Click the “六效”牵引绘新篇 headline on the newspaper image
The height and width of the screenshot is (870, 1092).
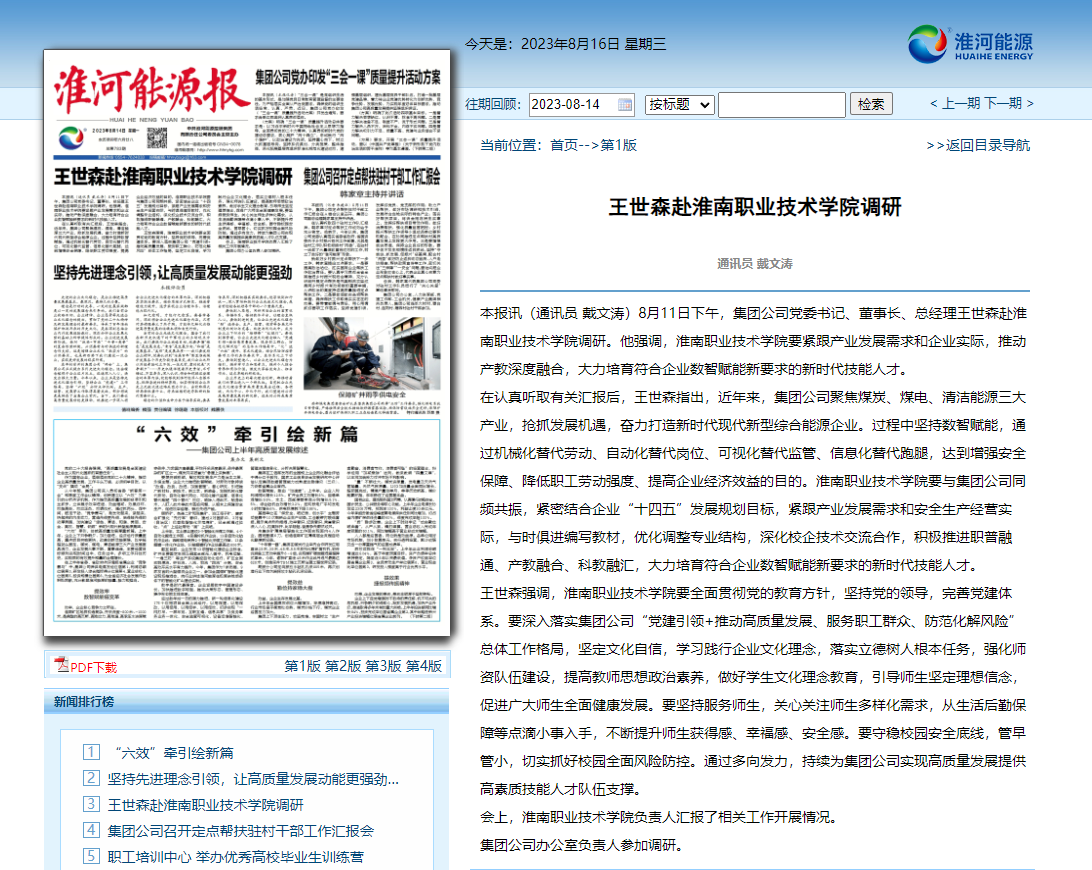click(x=247, y=435)
